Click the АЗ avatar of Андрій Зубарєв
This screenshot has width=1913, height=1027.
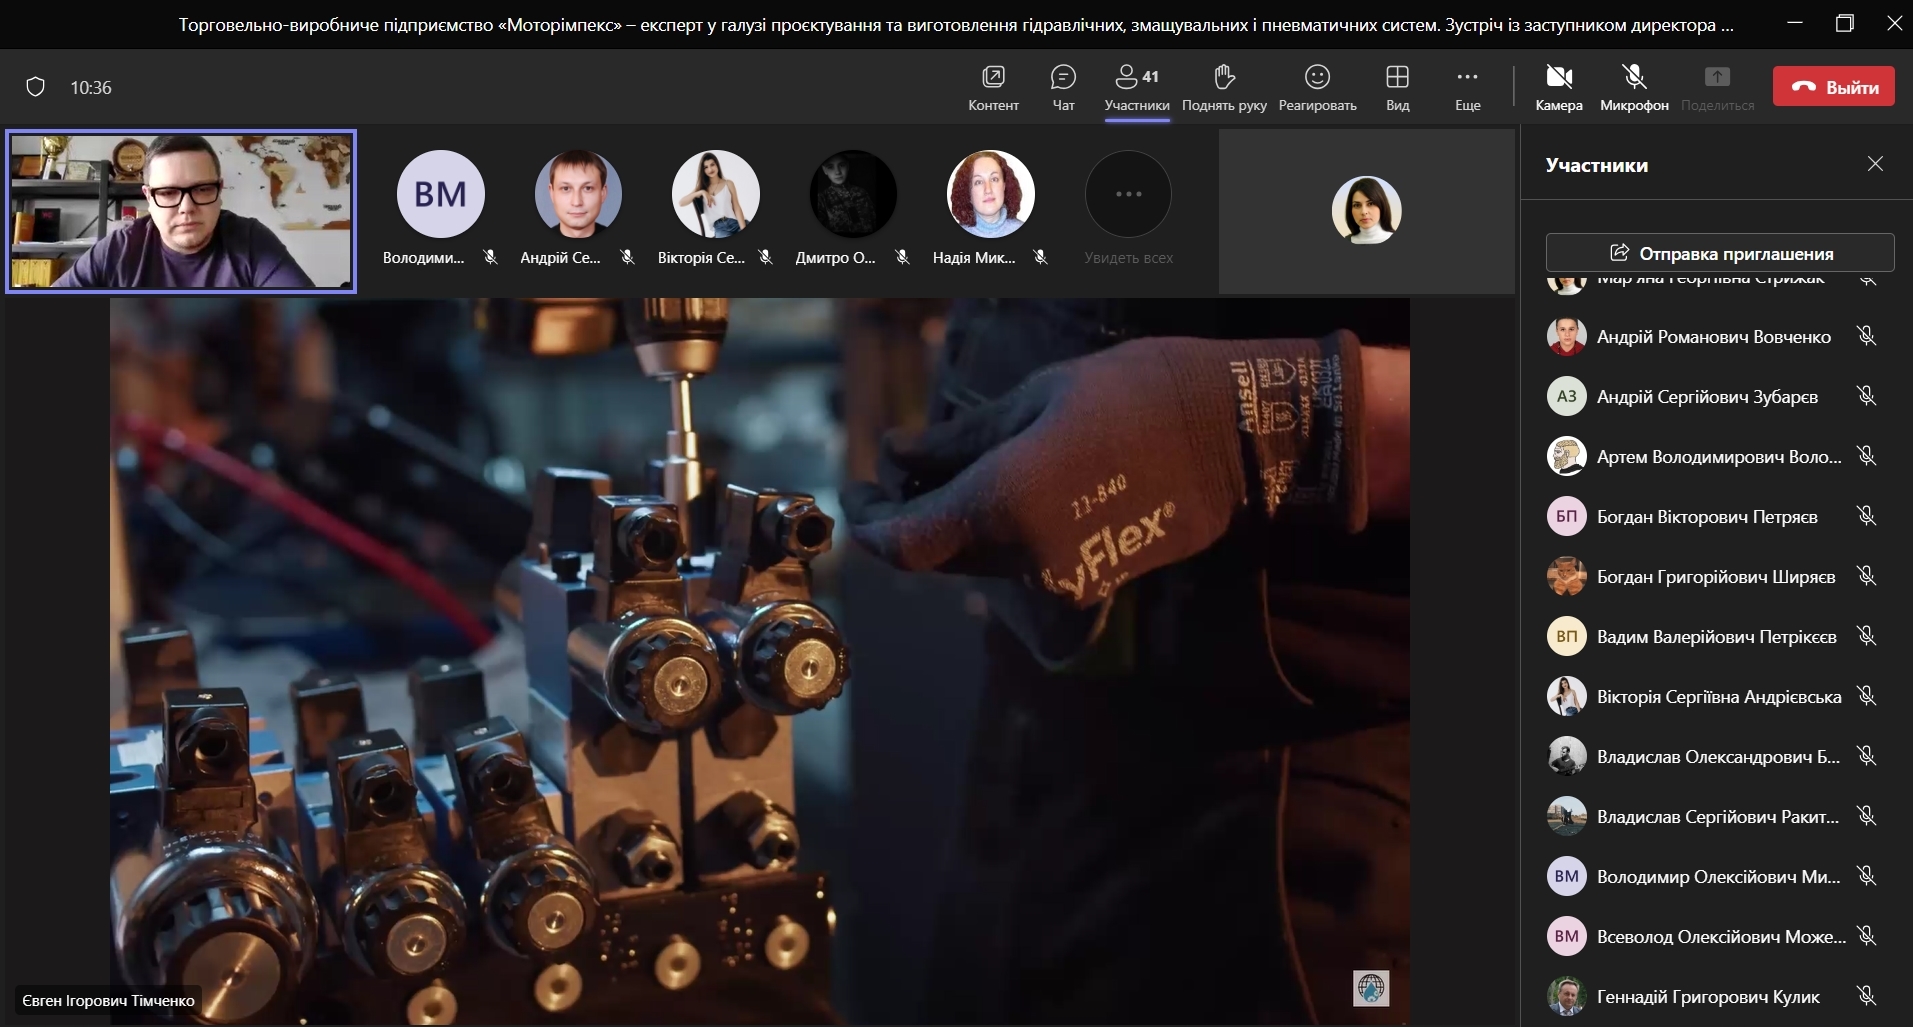click(1566, 396)
